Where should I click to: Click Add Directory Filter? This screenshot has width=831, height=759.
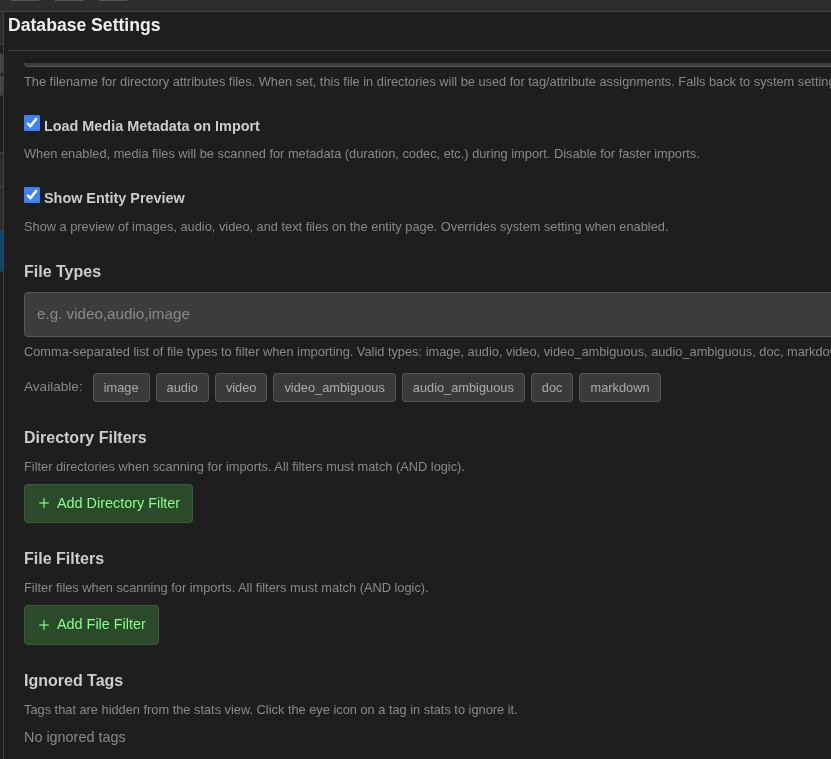click(108, 503)
